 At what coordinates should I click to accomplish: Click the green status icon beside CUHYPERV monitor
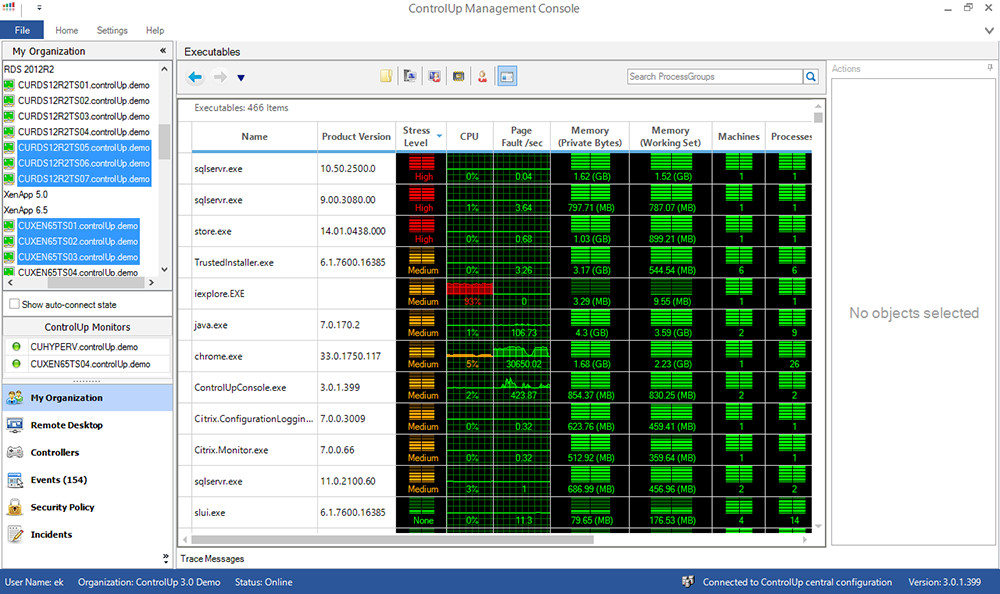pyautogui.click(x=17, y=346)
